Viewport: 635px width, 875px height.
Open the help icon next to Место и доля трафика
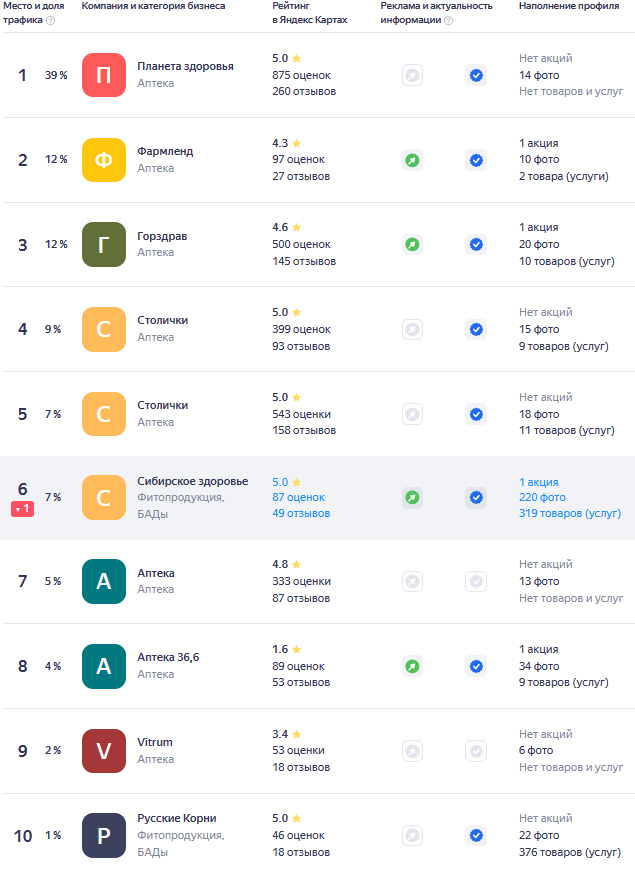pos(50,21)
